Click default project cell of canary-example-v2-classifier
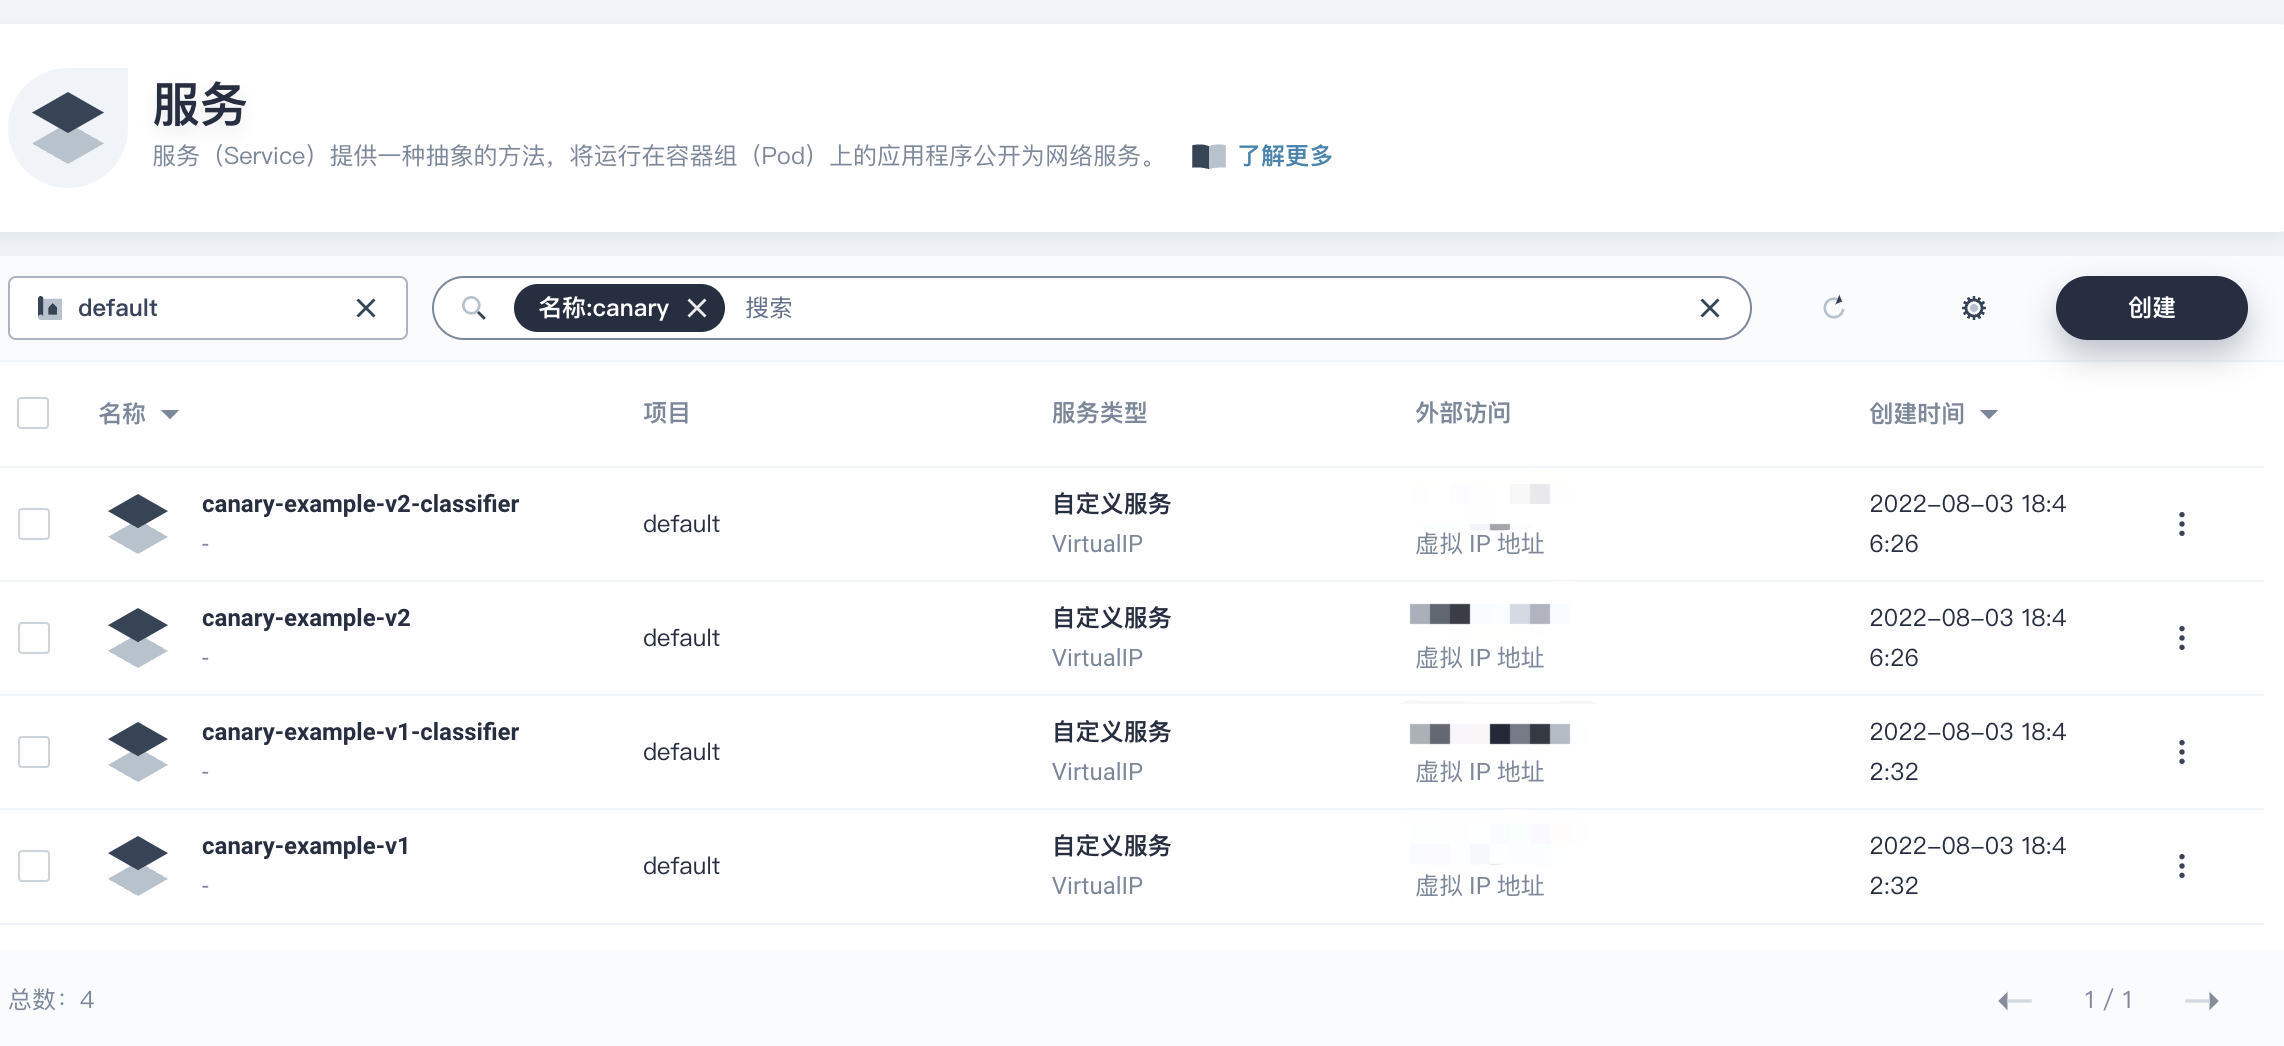 [x=681, y=524]
